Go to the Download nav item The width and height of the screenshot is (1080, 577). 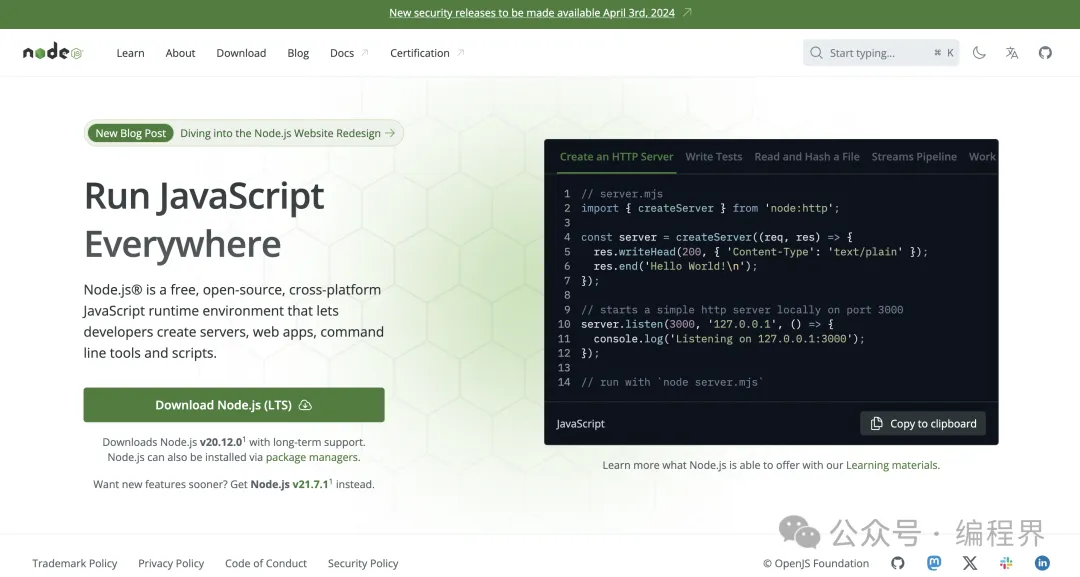coord(241,53)
